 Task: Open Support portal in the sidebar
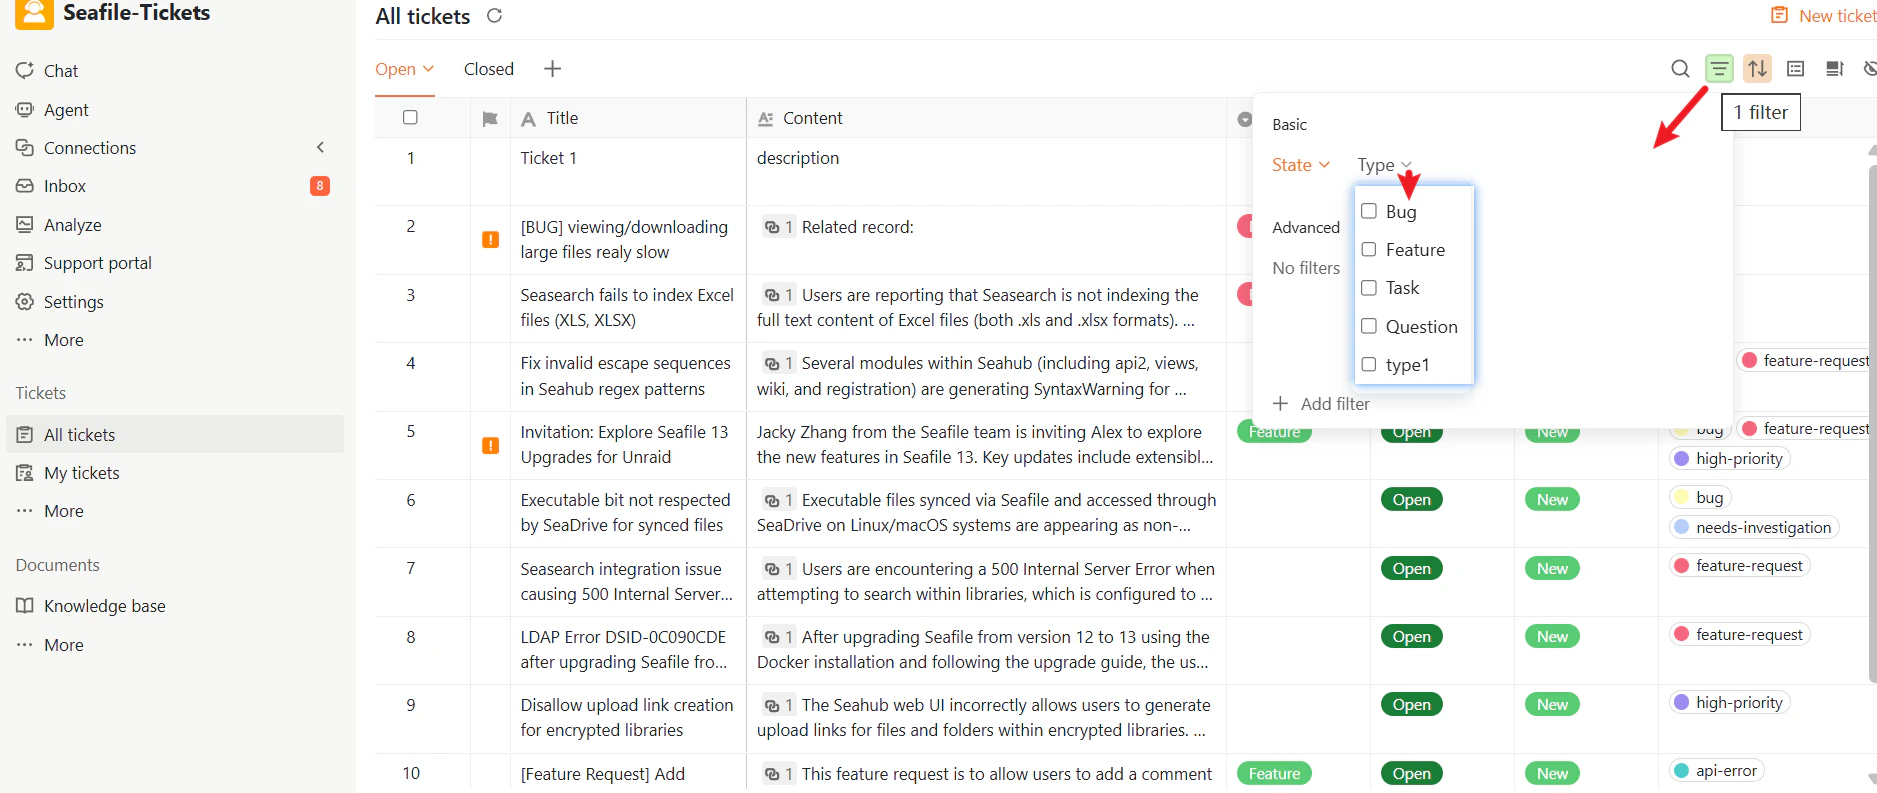[x=98, y=263]
